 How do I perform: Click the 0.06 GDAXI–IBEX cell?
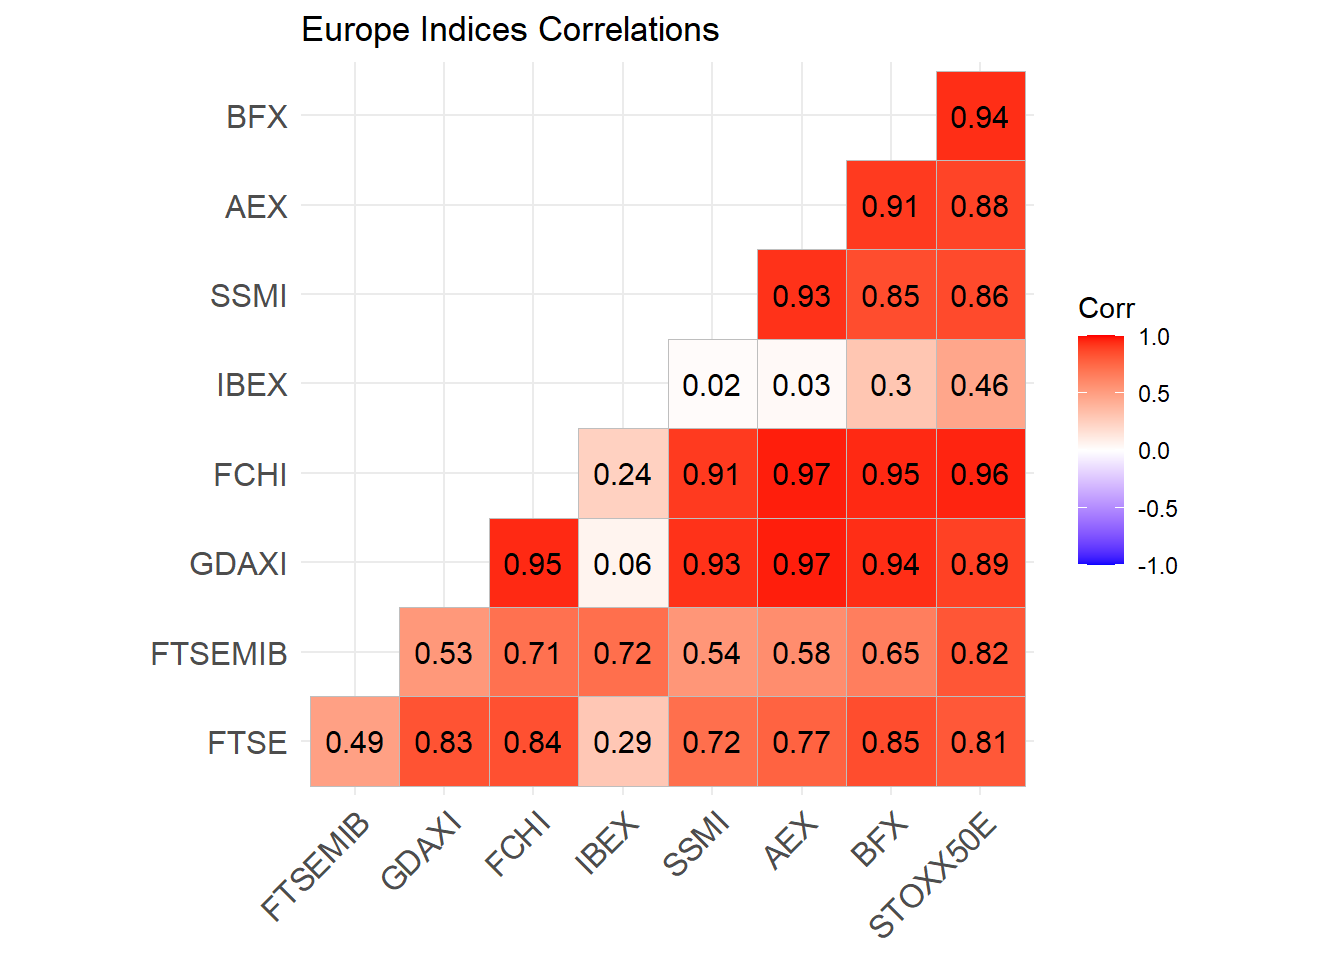[623, 564]
